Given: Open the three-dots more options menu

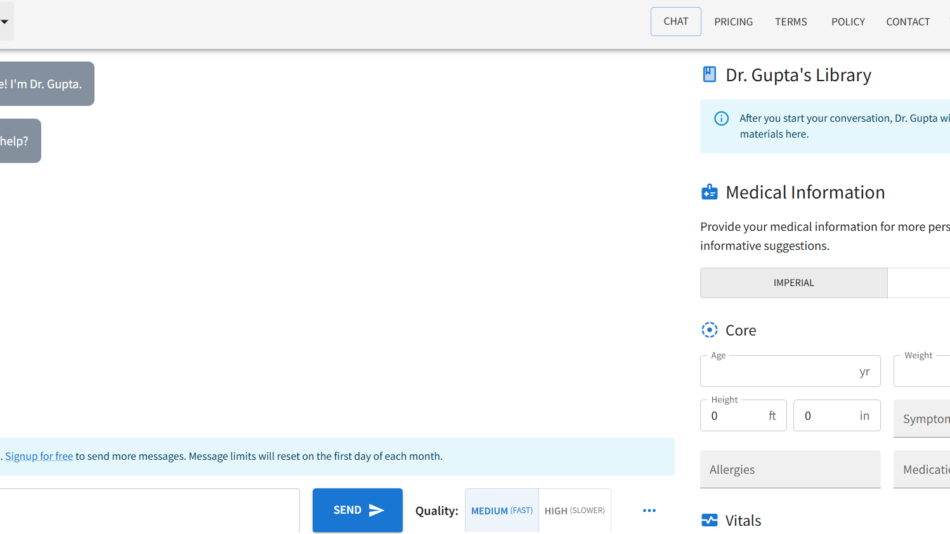Looking at the screenshot, I should click(649, 511).
